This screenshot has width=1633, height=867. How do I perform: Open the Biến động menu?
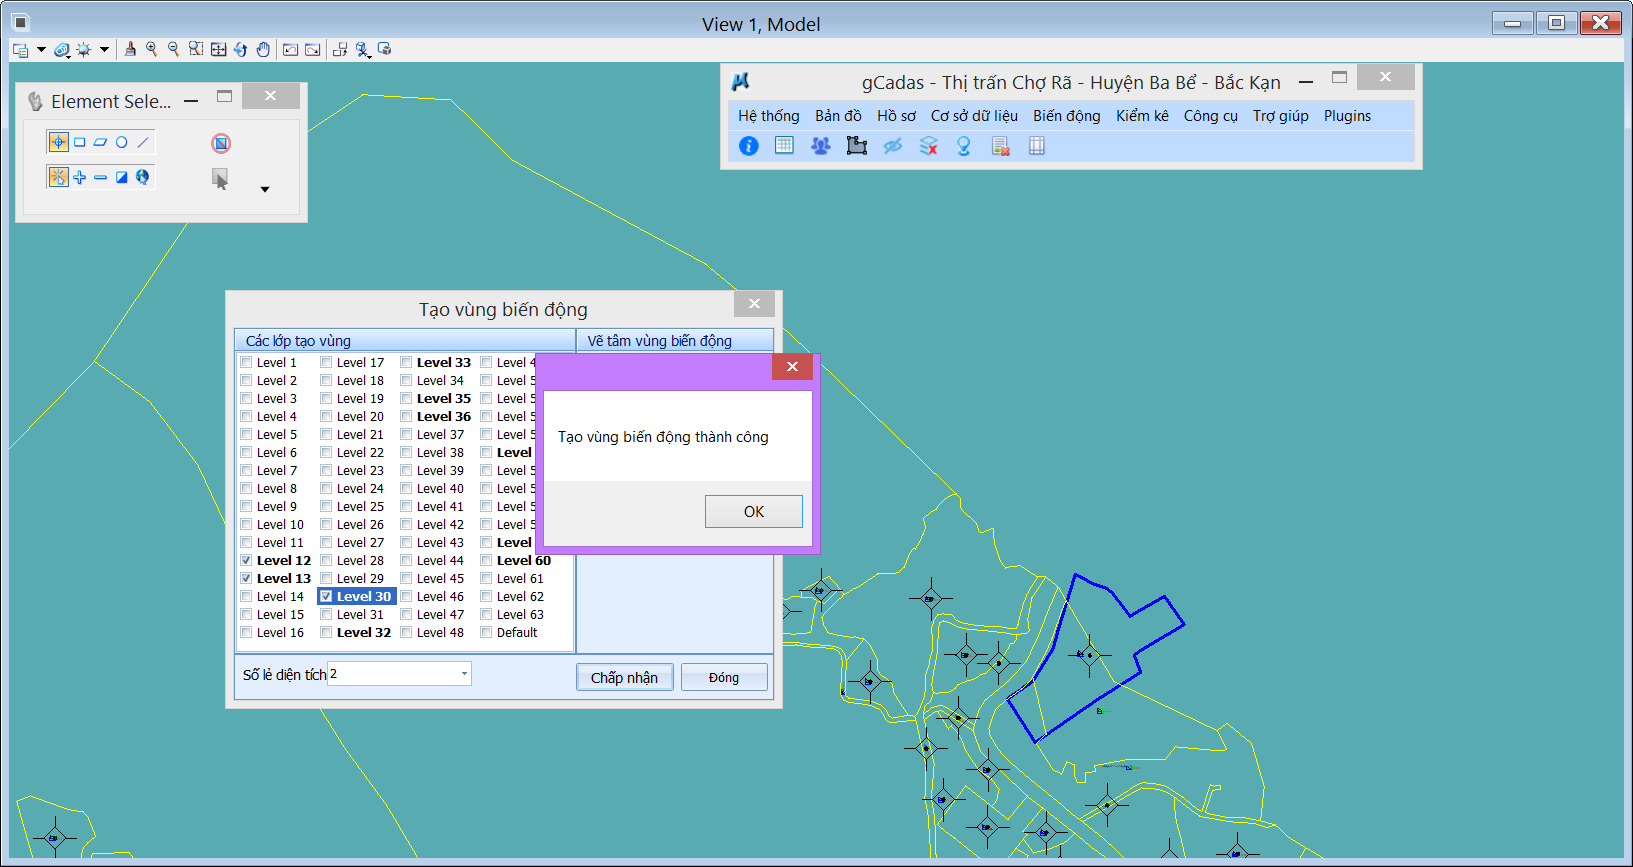point(1066,116)
